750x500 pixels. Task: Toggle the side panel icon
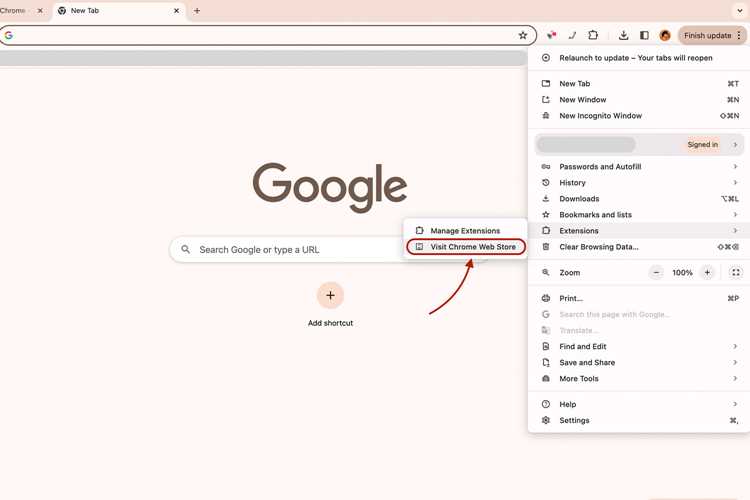click(x=644, y=35)
